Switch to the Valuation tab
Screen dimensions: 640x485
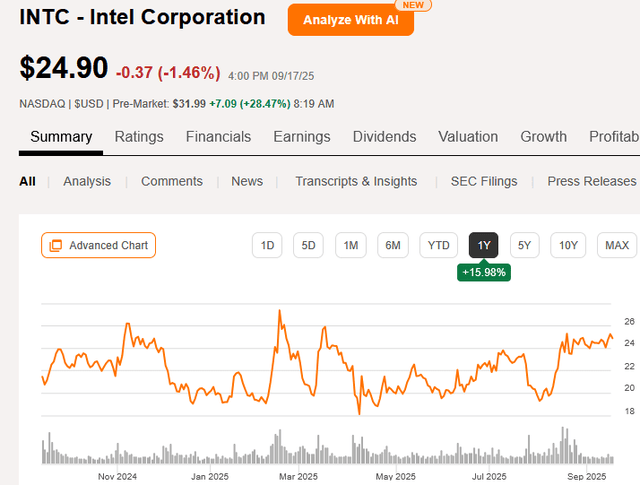pyautogui.click(x=468, y=137)
